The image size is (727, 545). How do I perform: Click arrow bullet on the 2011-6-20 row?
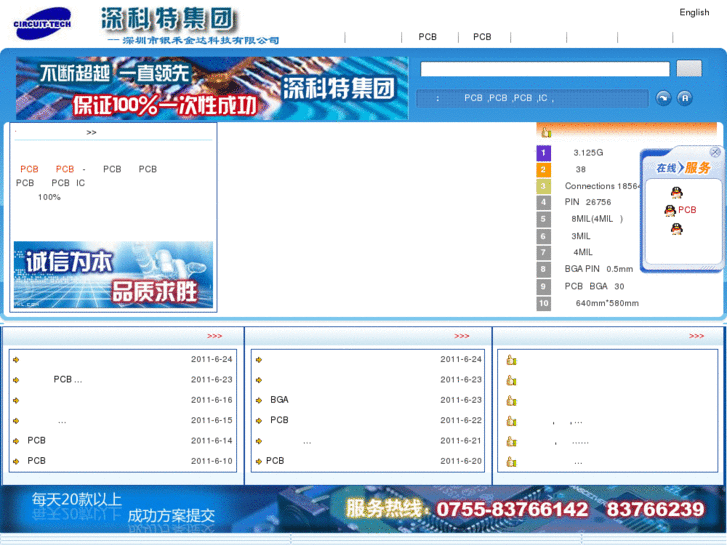(x=259, y=462)
